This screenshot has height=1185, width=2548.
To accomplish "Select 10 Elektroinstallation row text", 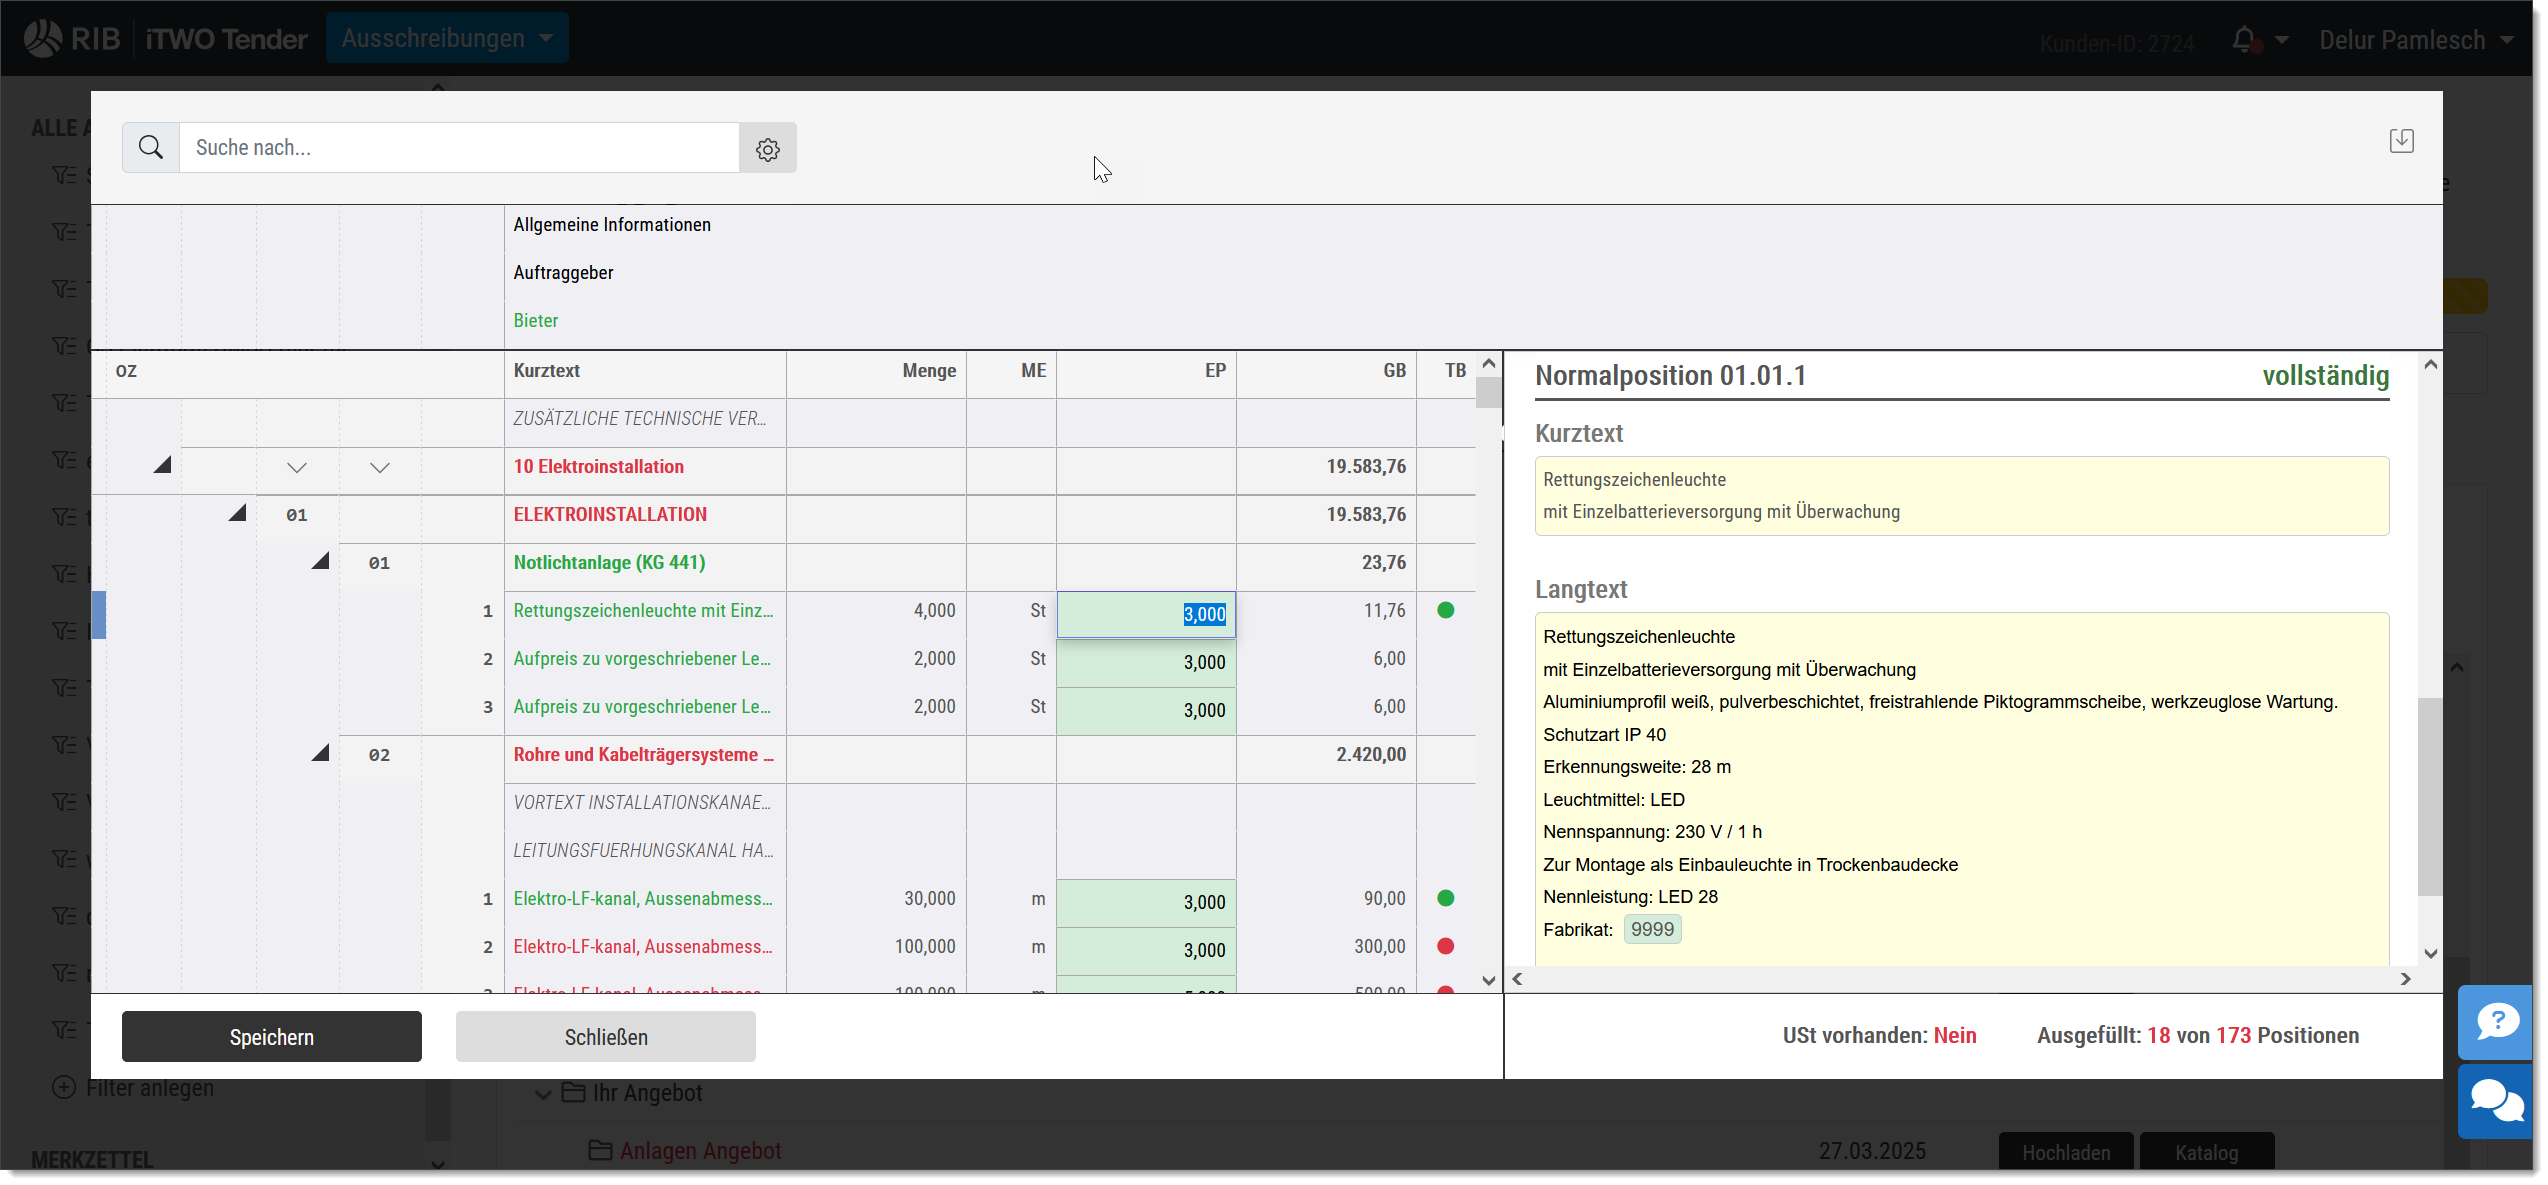I will pyautogui.click(x=598, y=466).
